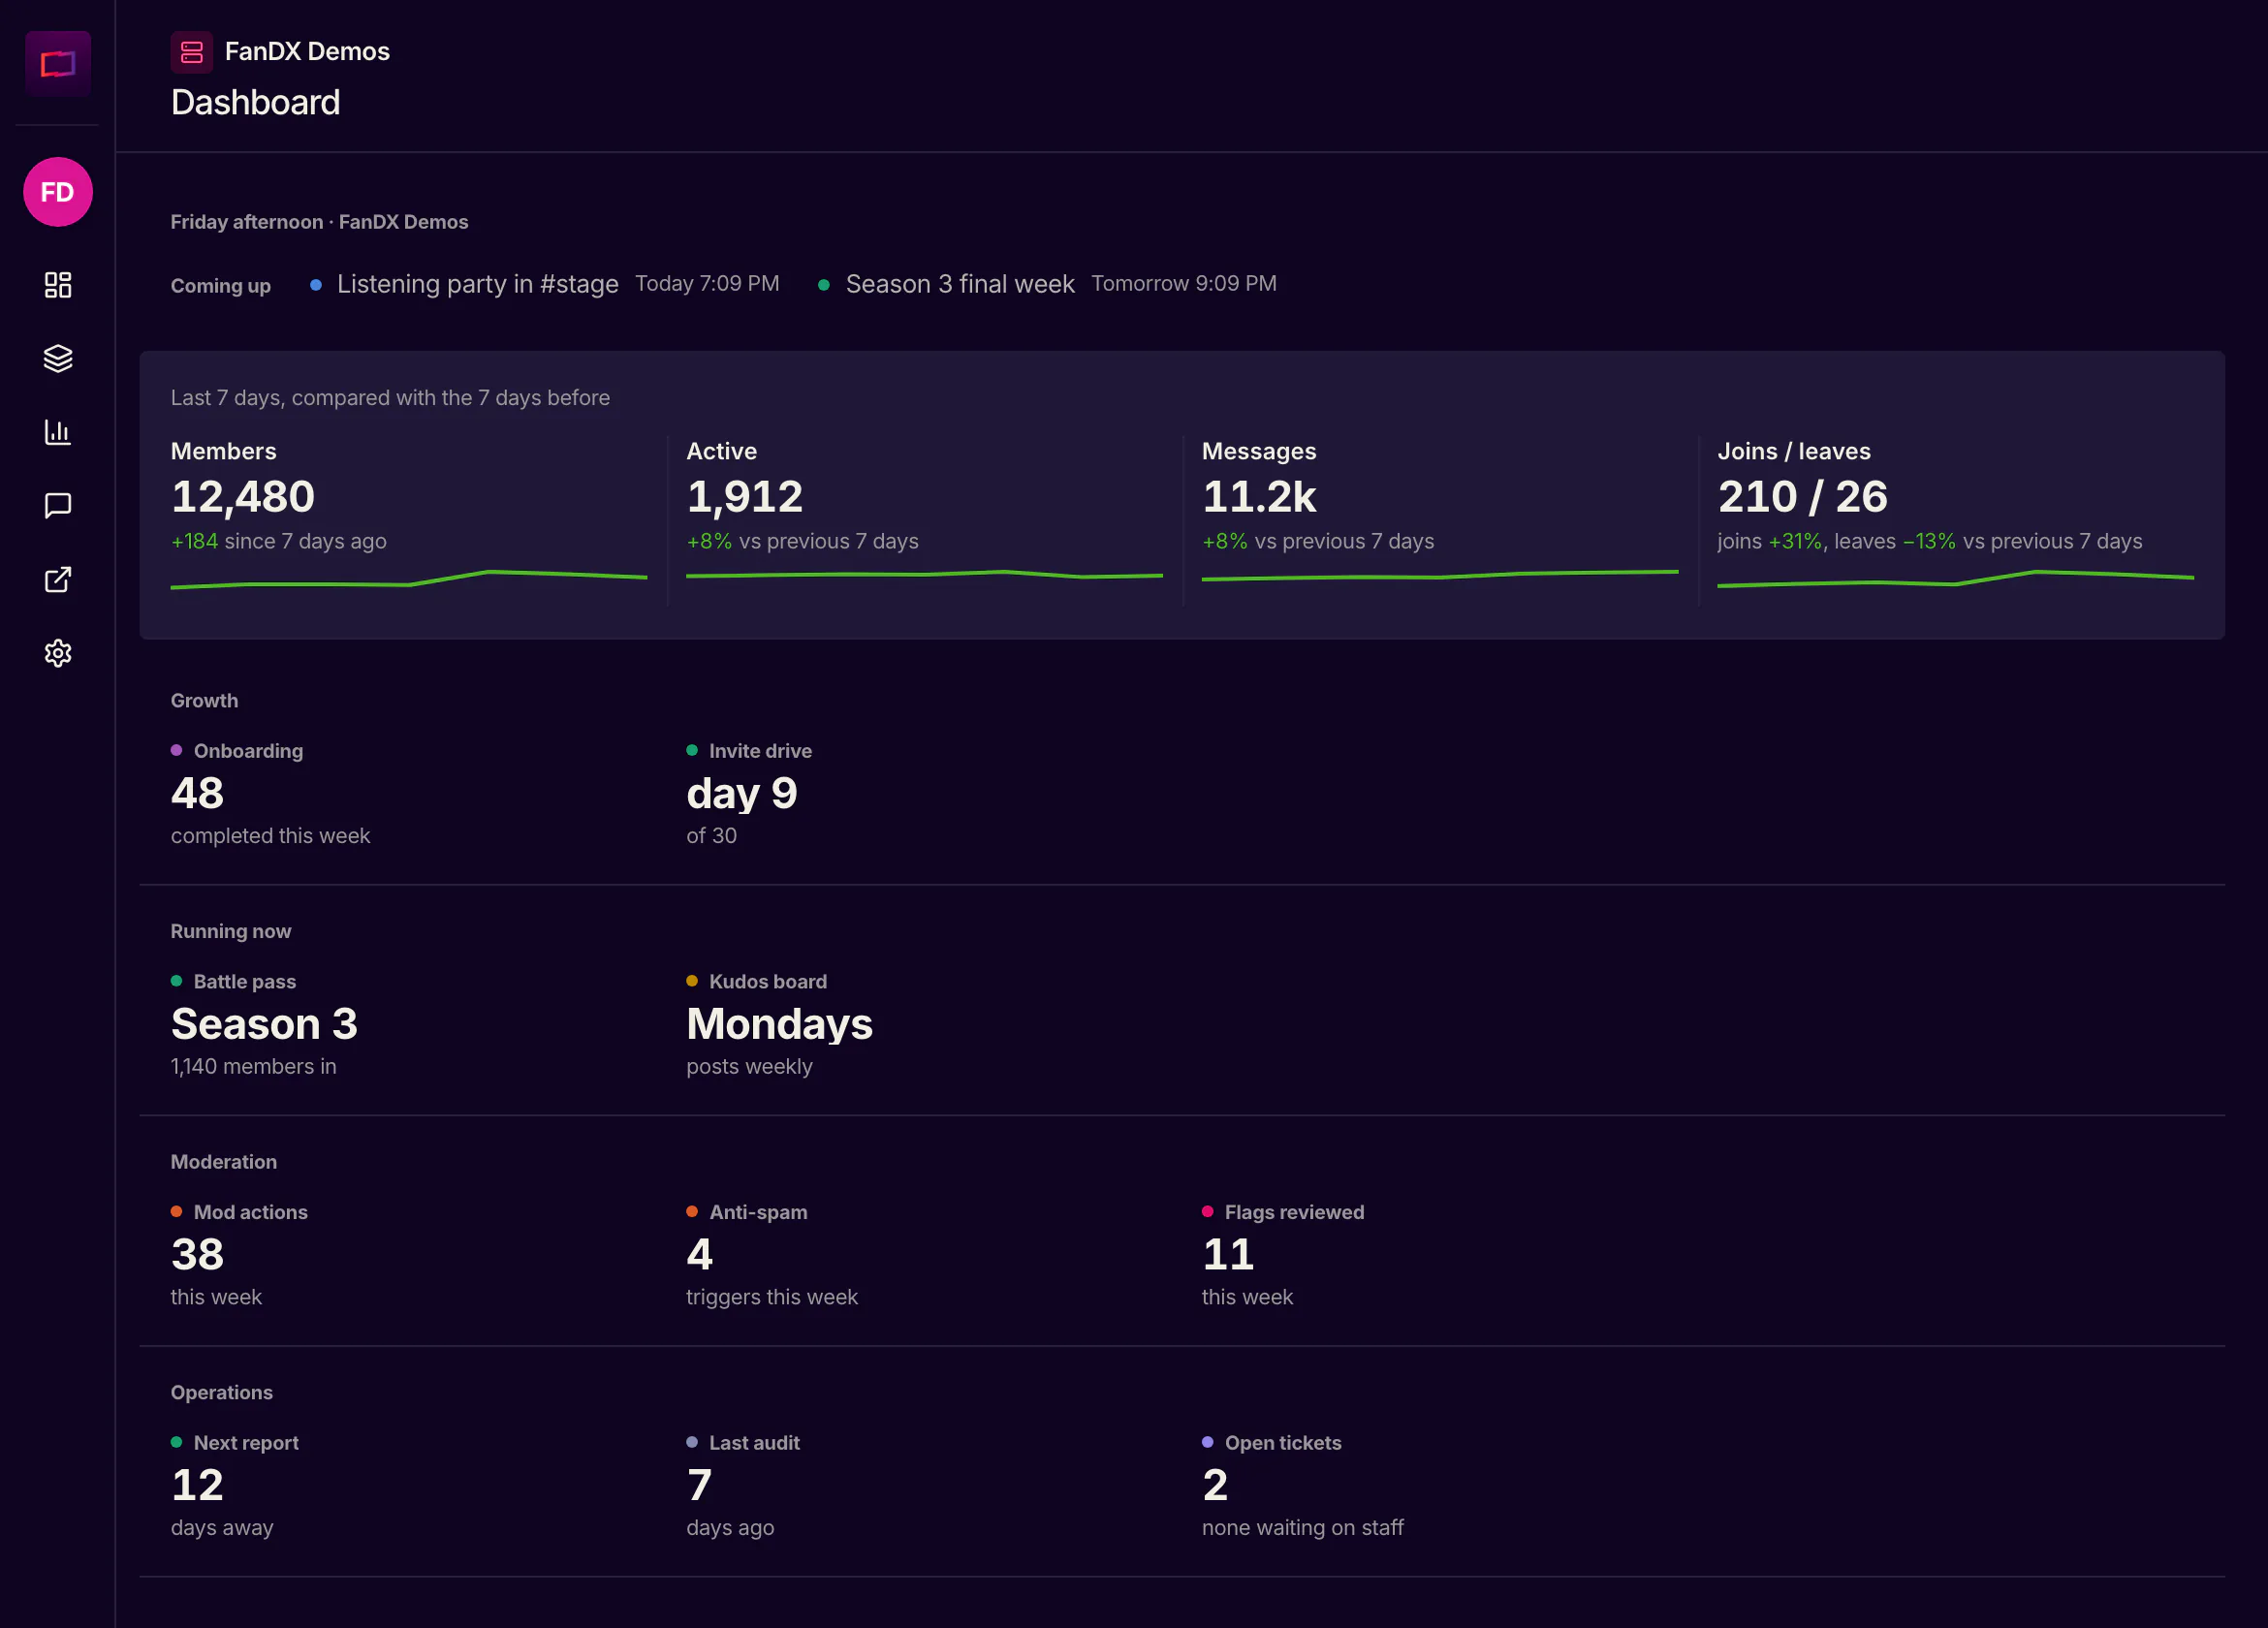Open the Joins / leaves stat card
This screenshot has height=1628, width=2268.
1956,519
